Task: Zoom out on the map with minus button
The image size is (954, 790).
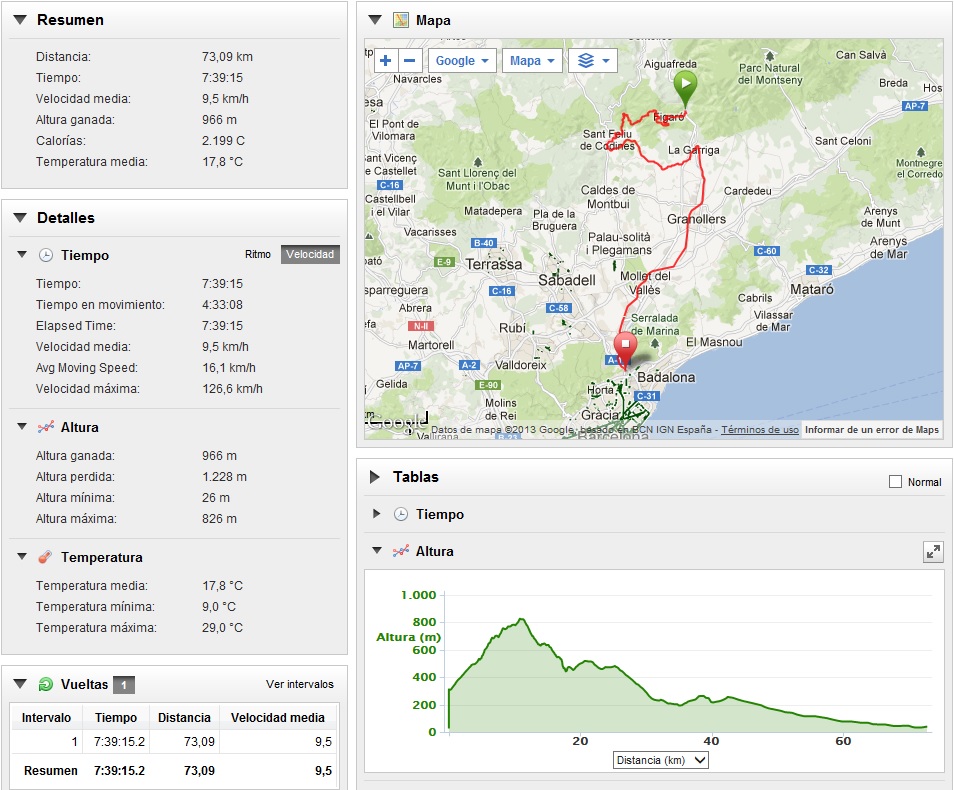Action: (x=409, y=61)
